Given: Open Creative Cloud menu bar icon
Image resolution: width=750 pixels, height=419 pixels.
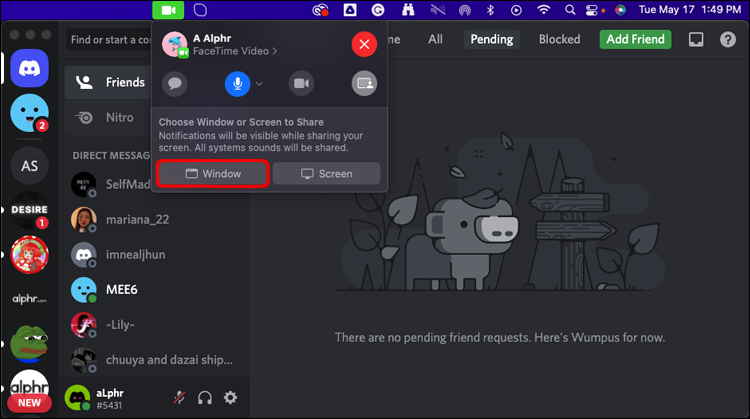Looking at the screenshot, I should point(320,10).
